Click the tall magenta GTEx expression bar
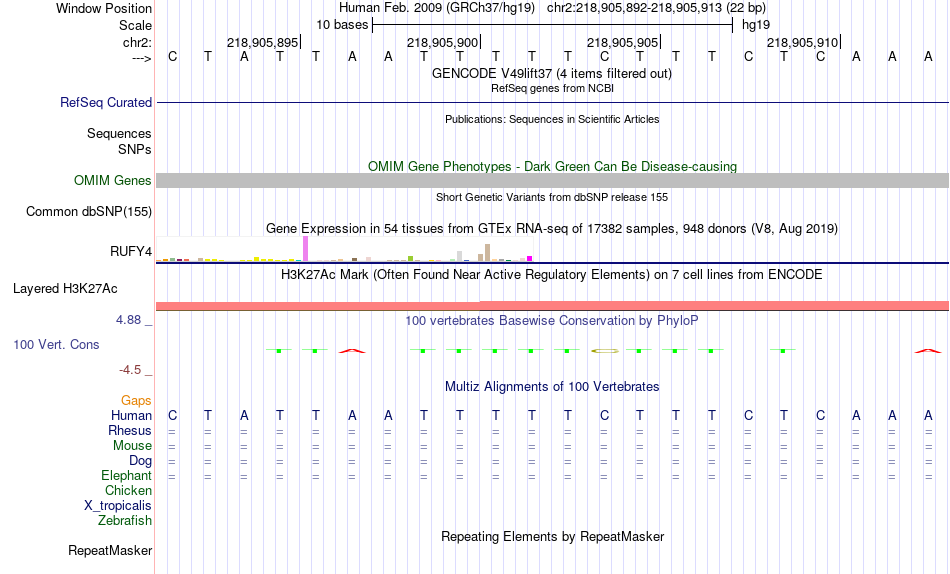The height and width of the screenshot is (574, 950). pos(305,249)
